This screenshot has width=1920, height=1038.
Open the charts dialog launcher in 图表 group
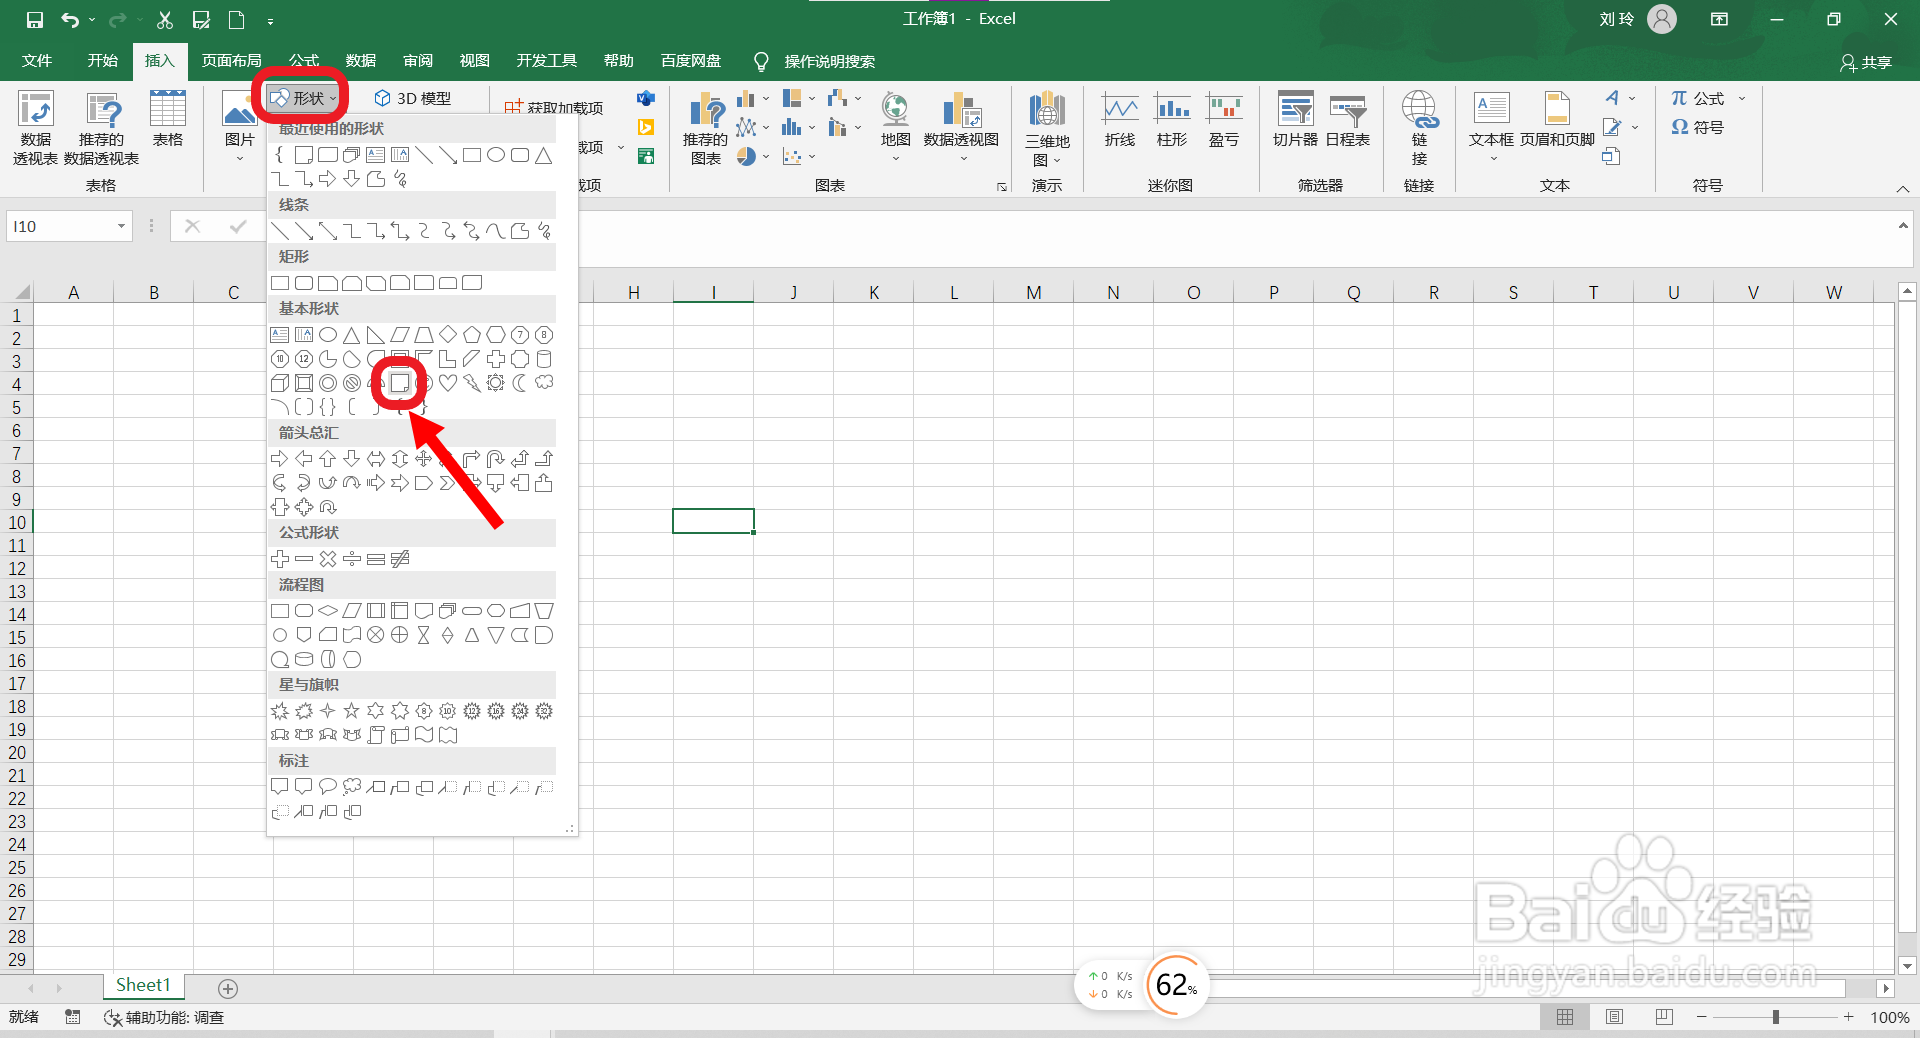point(1001,187)
